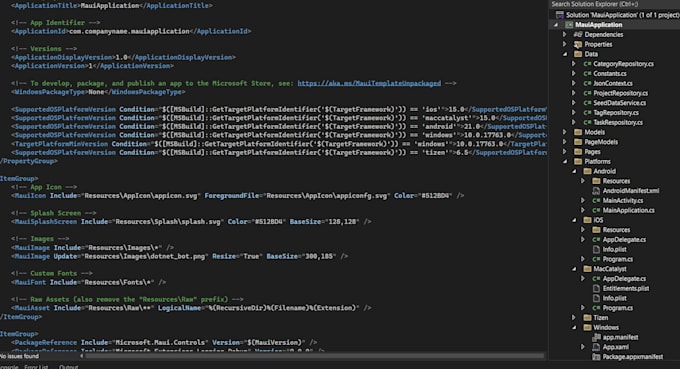Select Info.plist under the MacCatalyst folder
Image resolution: width=680 pixels, height=369 pixels.
coord(615,298)
